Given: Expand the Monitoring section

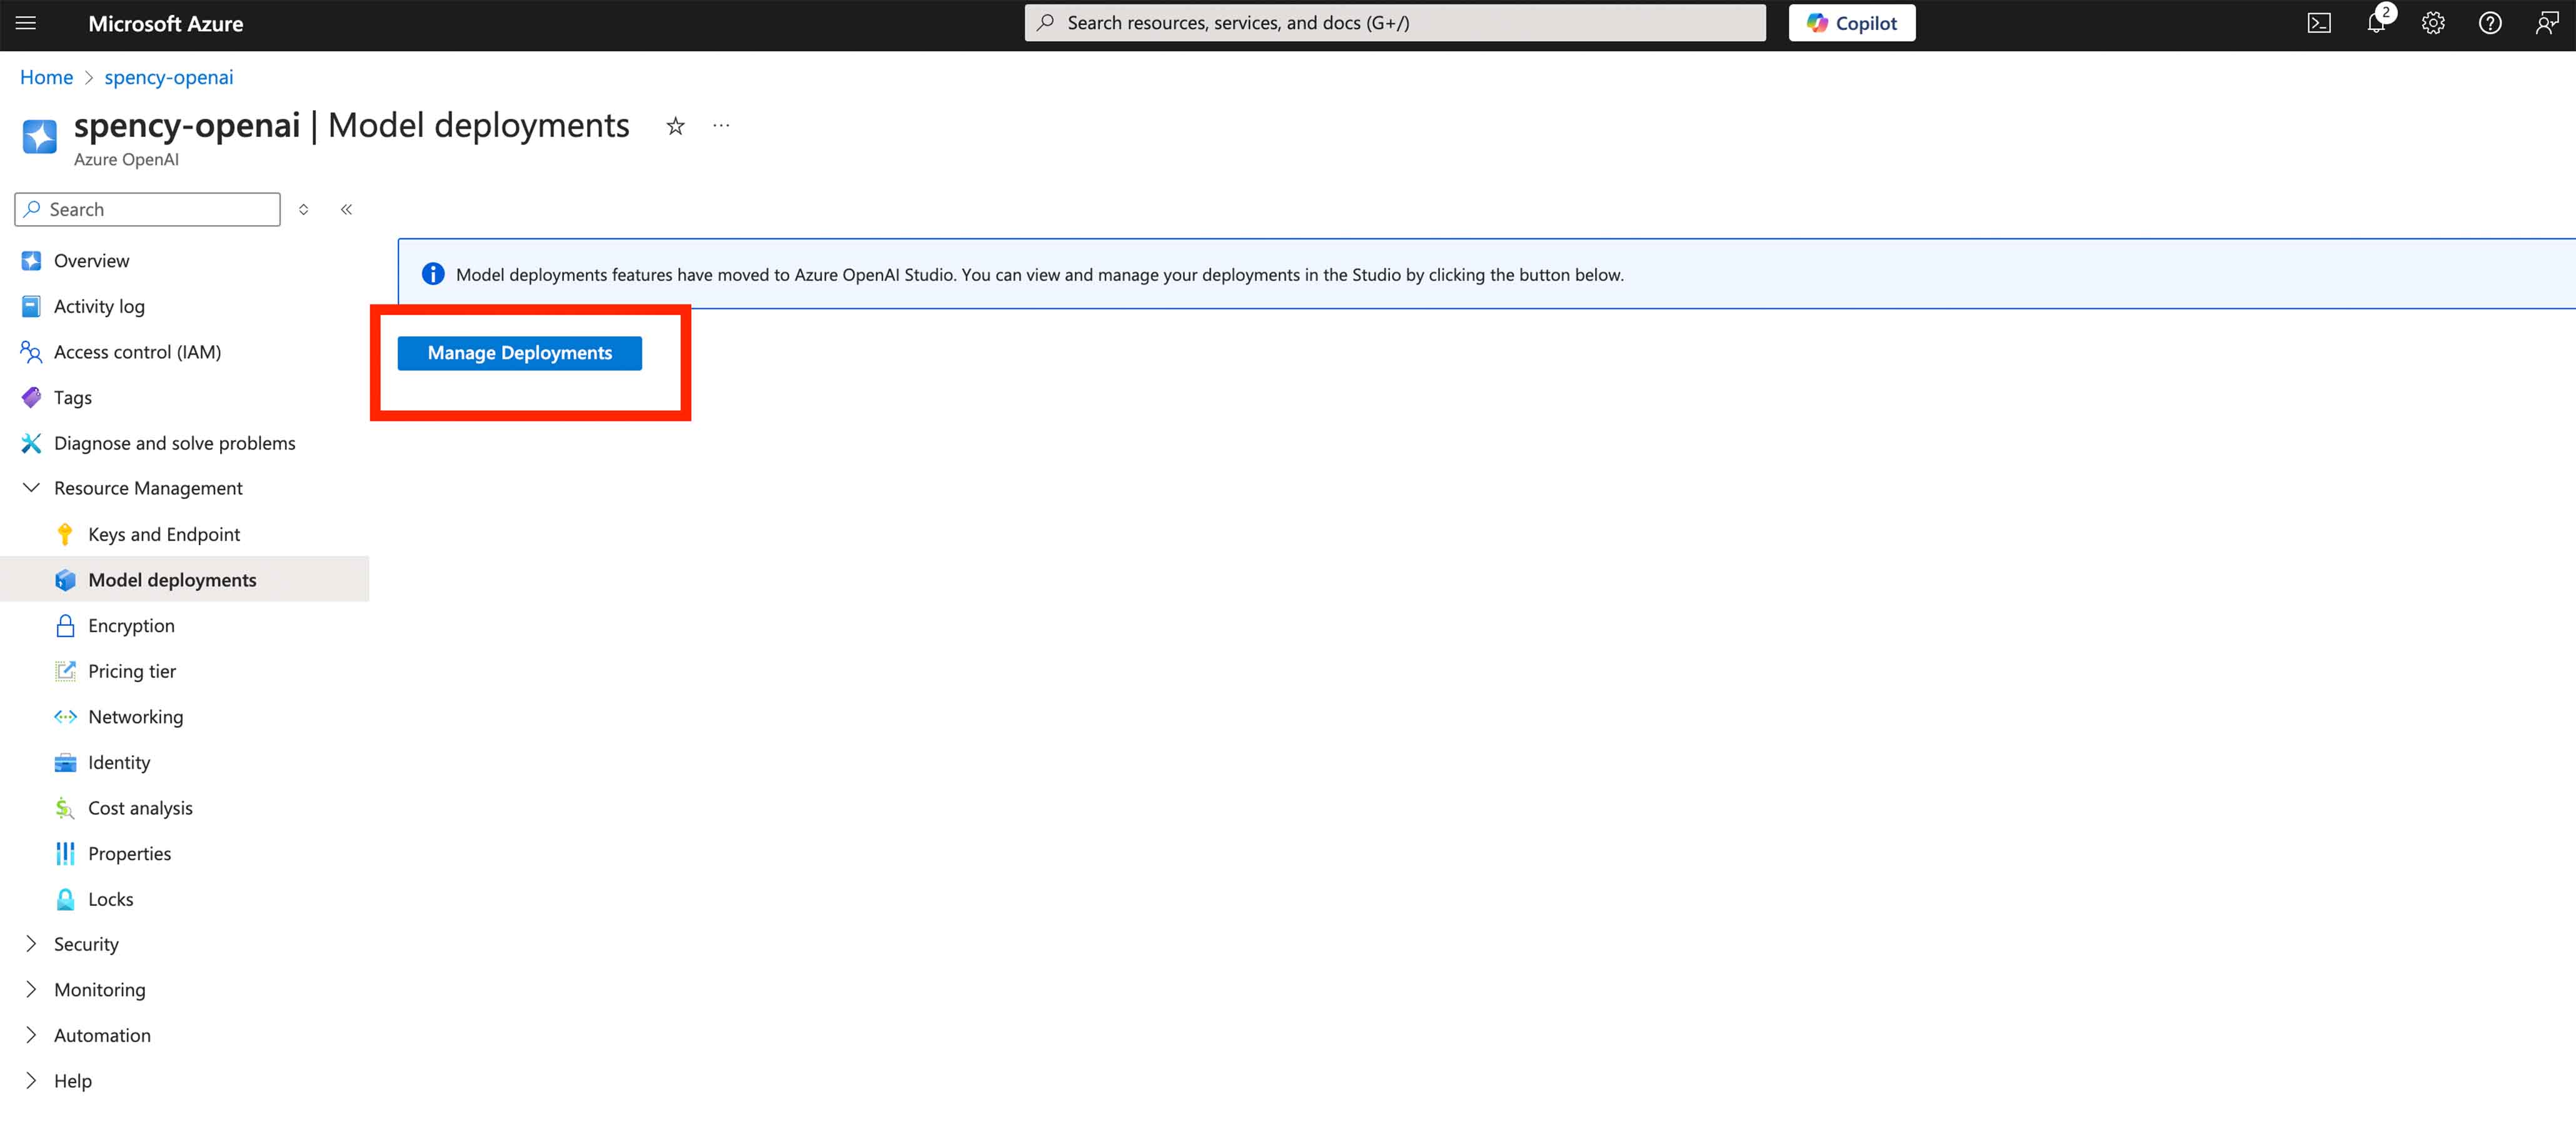Looking at the screenshot, I should click(31, 990).
